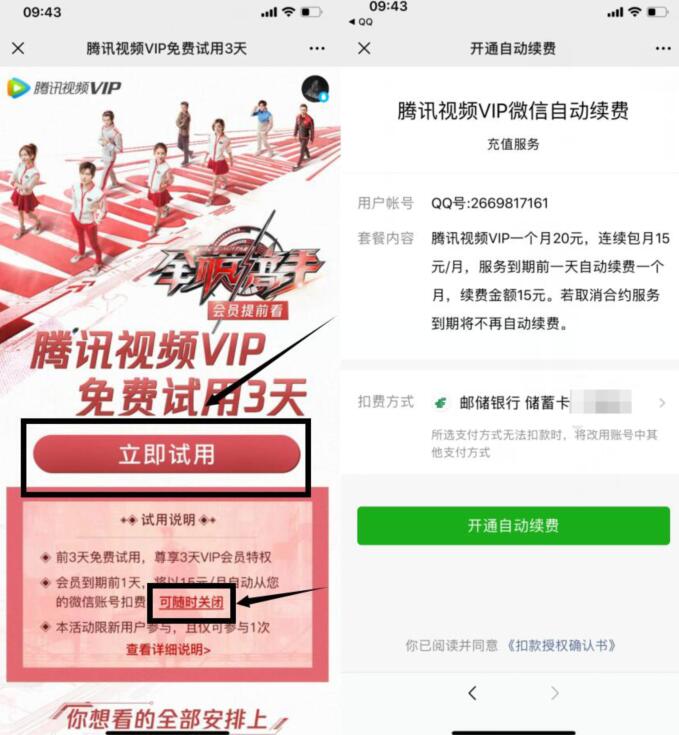
Task: Tap the 免费试用3天 banner text
Action: (x=192, y=398)
